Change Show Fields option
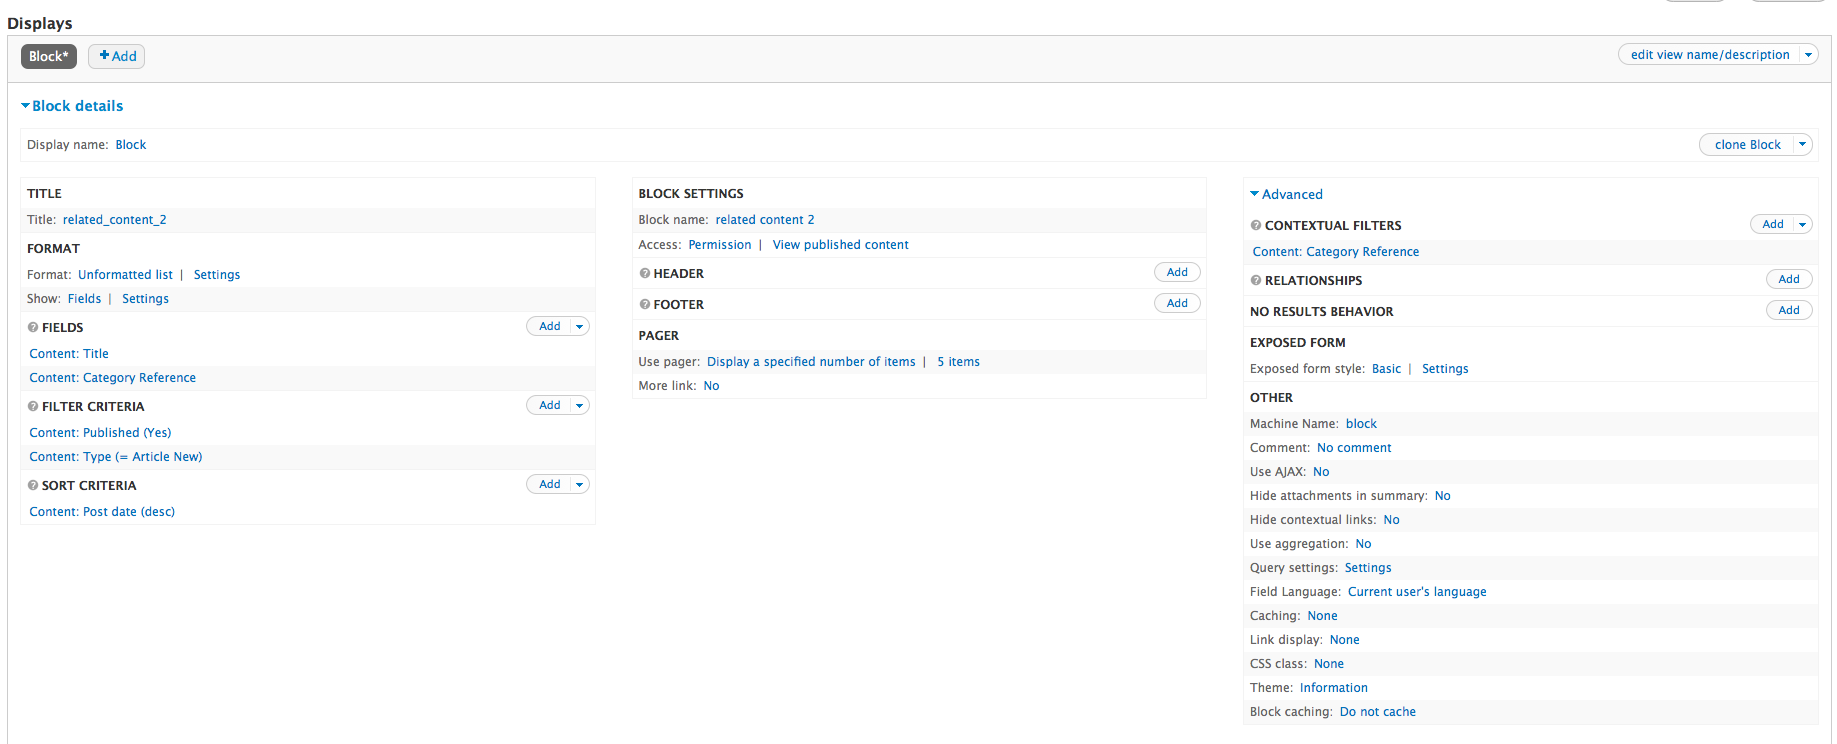Viewport: 1837px width, 744px height. tap(84, 299)
